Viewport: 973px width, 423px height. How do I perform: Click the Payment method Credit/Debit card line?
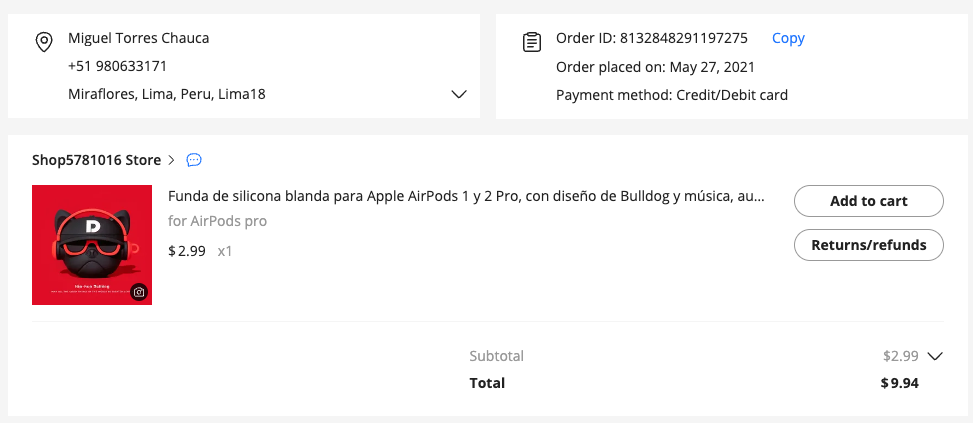(672, 95)
